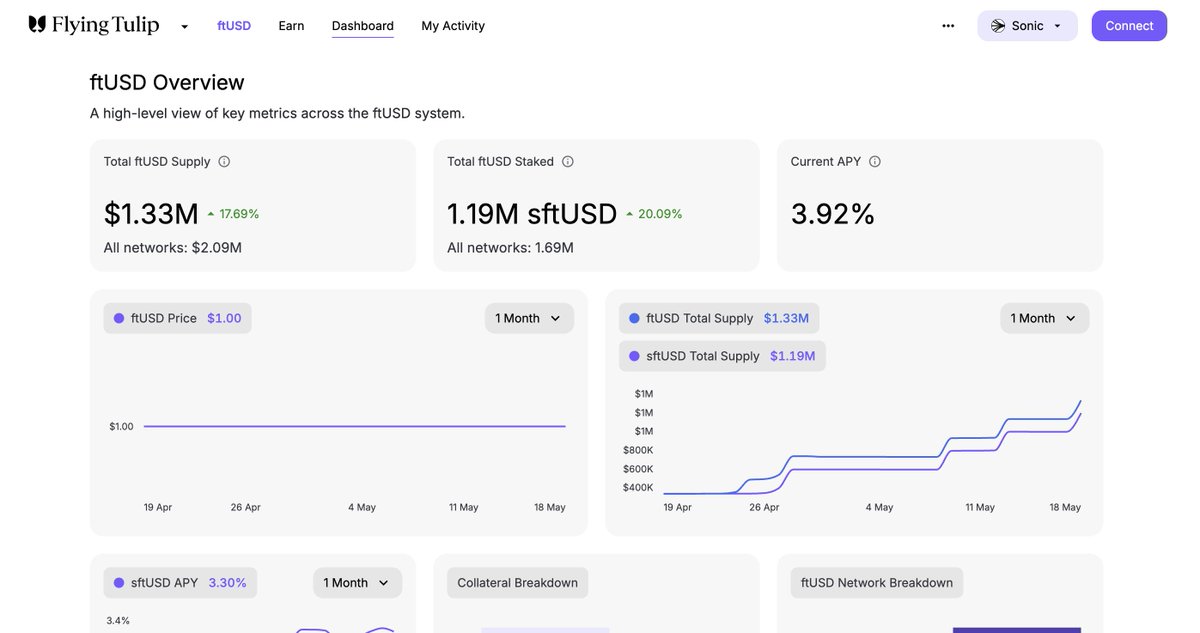This screenshot has width=1200, height=633.
Task: Click the Sonic network logo icon
Action: pos(997,26)
